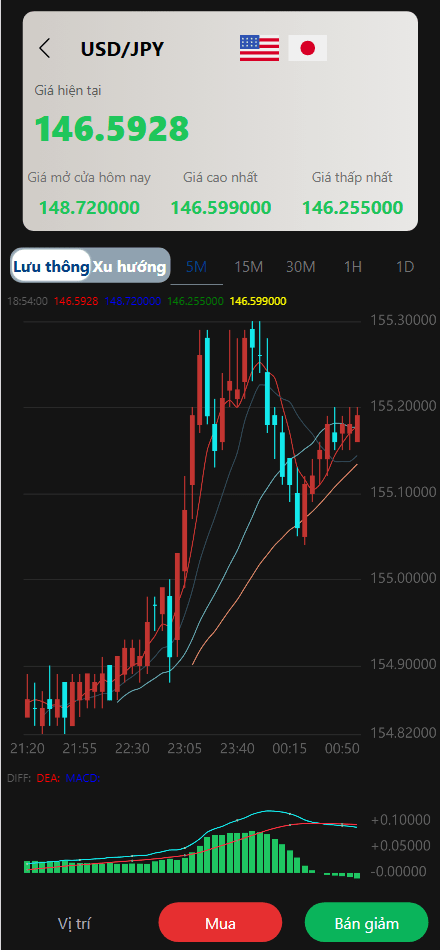The image size is (440, 950).
Task: Click the USD/JPY pair title
Action: (x=122, y=48)
